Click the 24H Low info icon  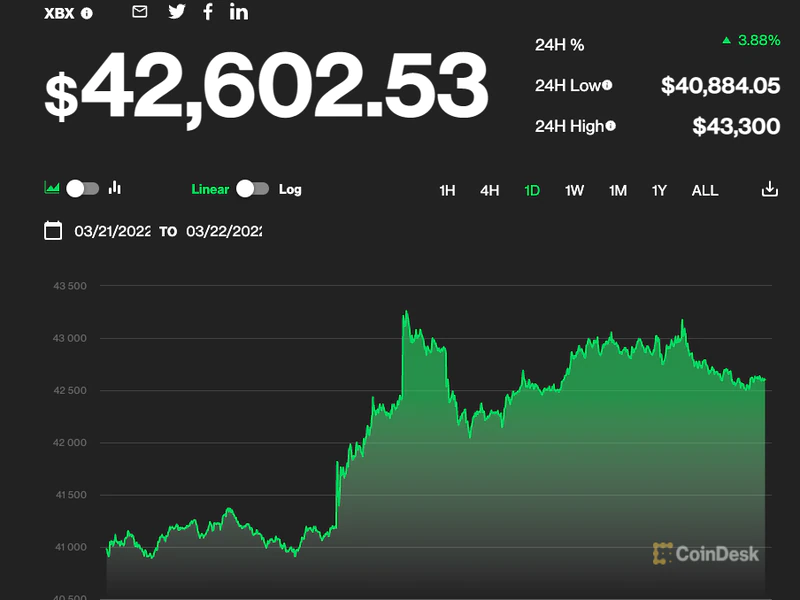607,86
